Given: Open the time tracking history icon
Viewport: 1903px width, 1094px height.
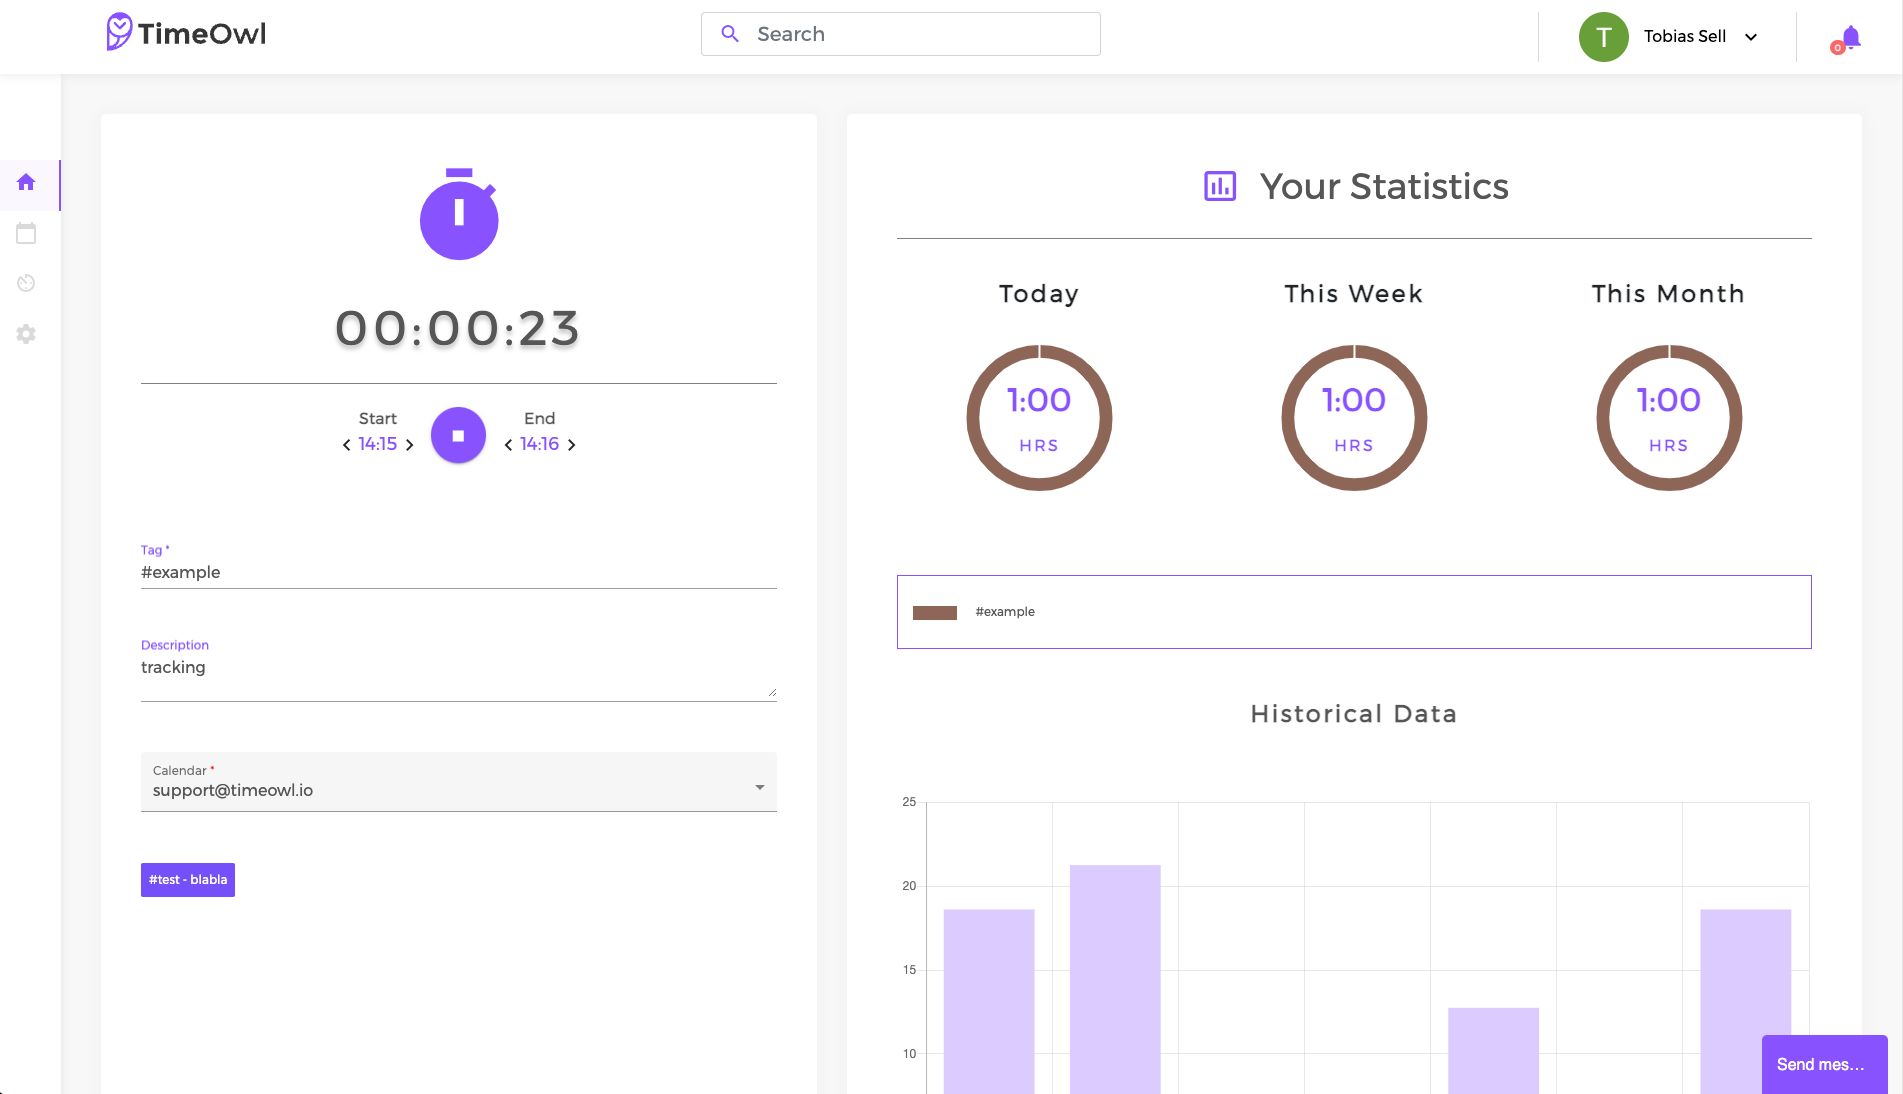Looking at the screenshot, I should [x=26, y=283].
